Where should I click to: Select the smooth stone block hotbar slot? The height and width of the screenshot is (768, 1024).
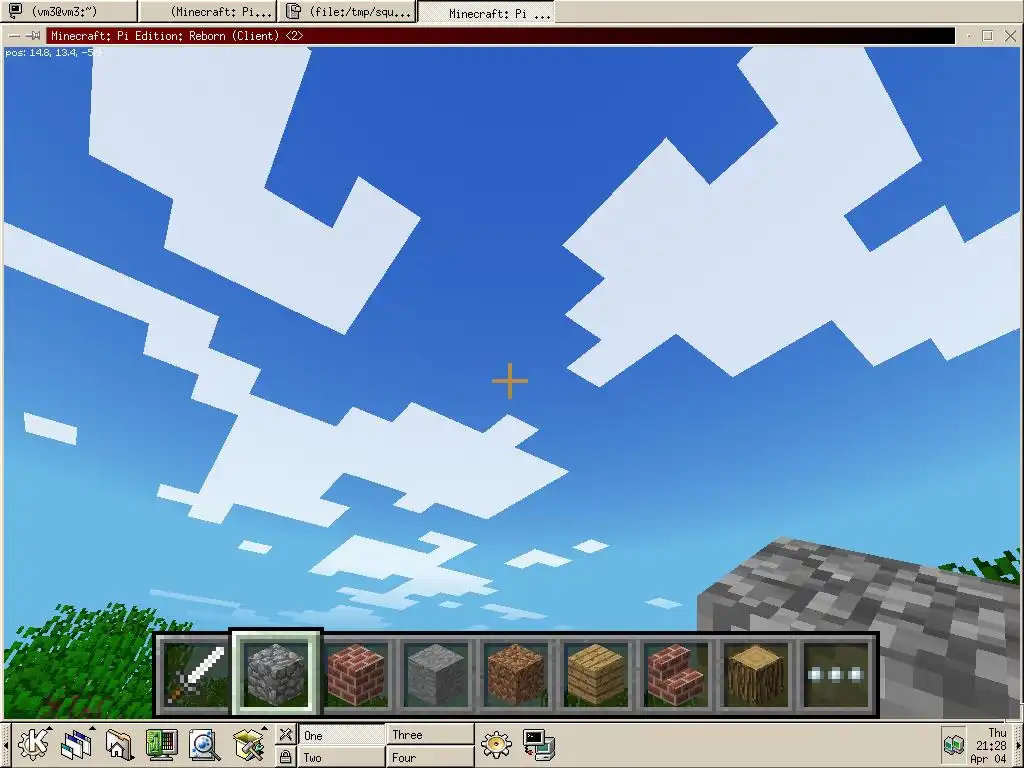[x=436, y=674]
